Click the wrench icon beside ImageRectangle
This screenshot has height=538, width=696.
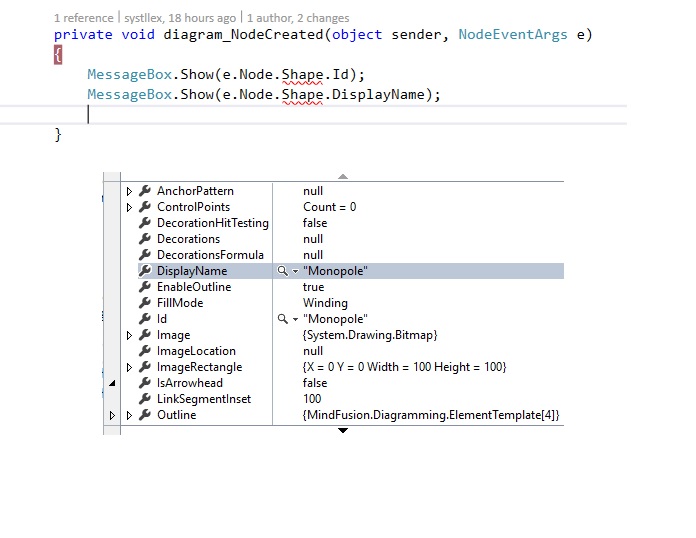click(x=145, y=367)
